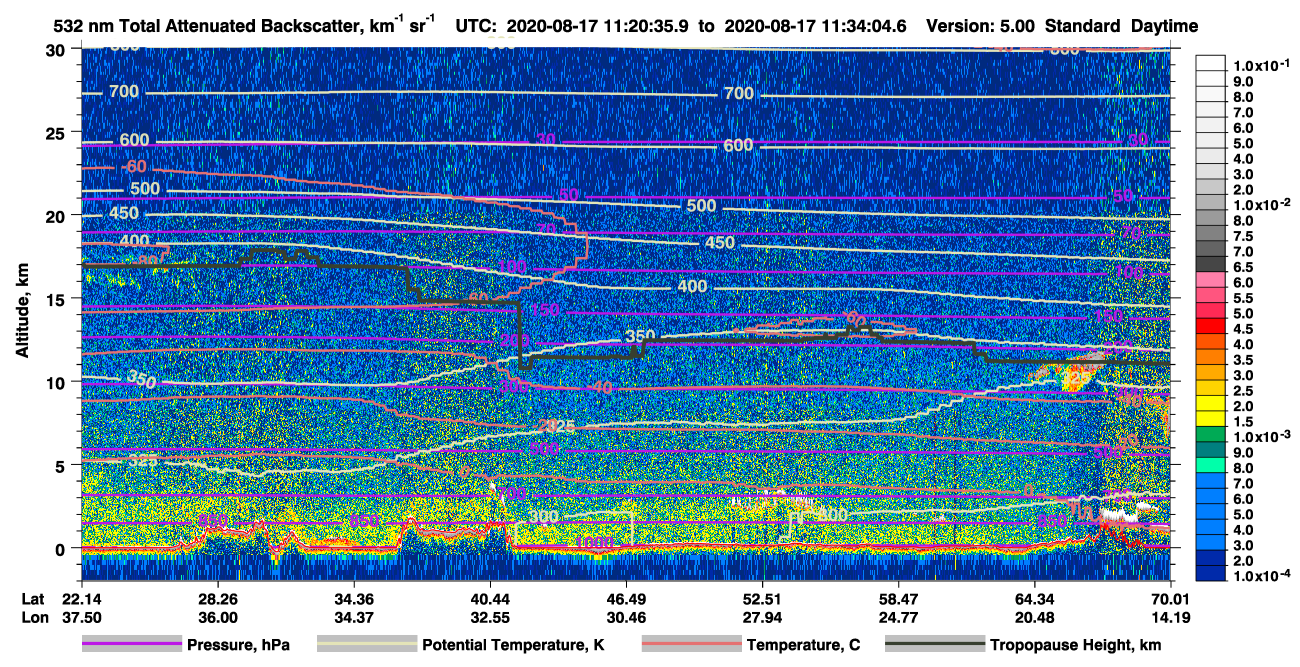Image resolution: width=1300 pixels, height=667 pixels.
Task: Click the yellow colorbar swatch beside '1.5'
Action: coord(1210,421)
